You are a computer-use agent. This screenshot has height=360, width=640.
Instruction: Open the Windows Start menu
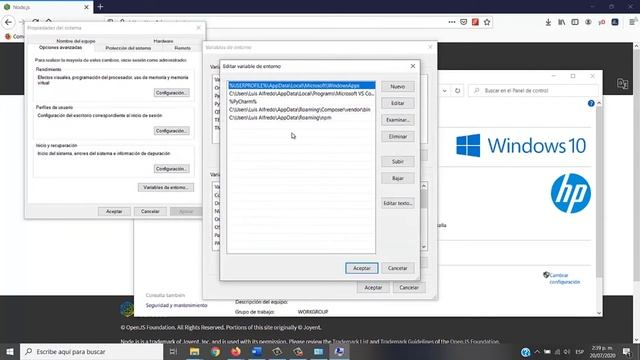point(10,351)
